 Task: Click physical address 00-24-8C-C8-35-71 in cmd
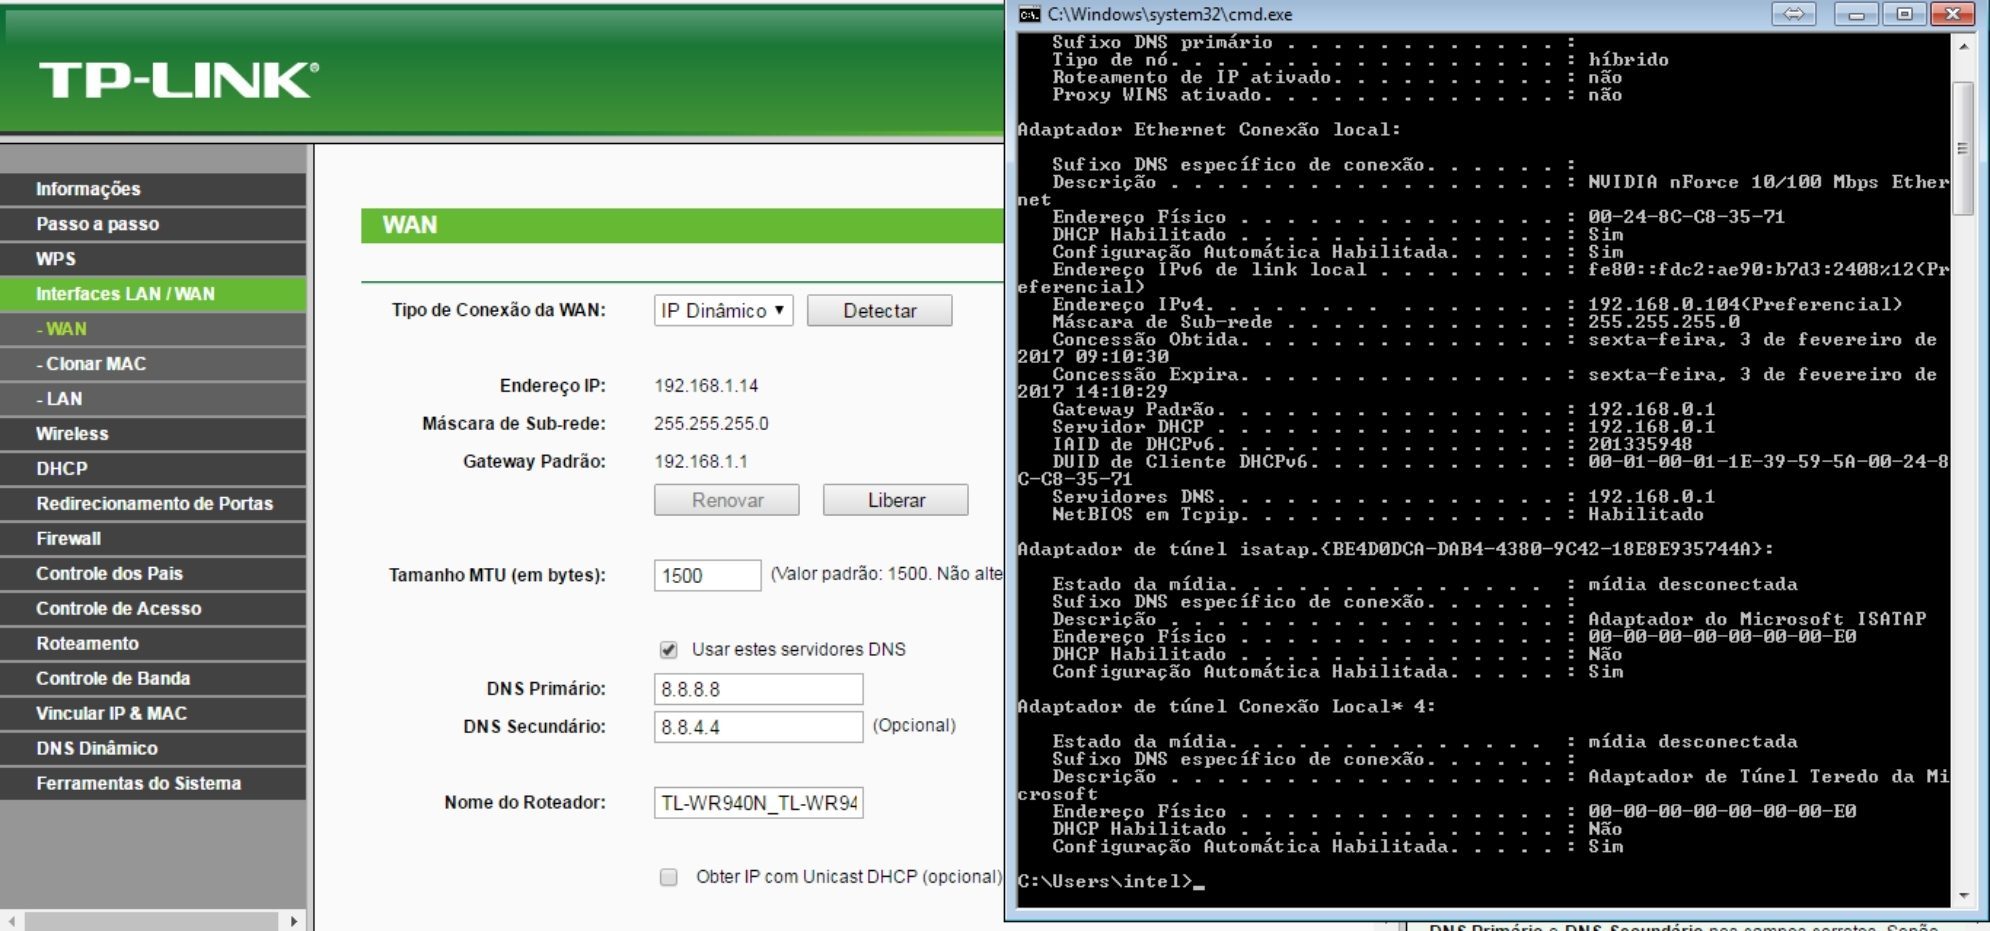1686,217
